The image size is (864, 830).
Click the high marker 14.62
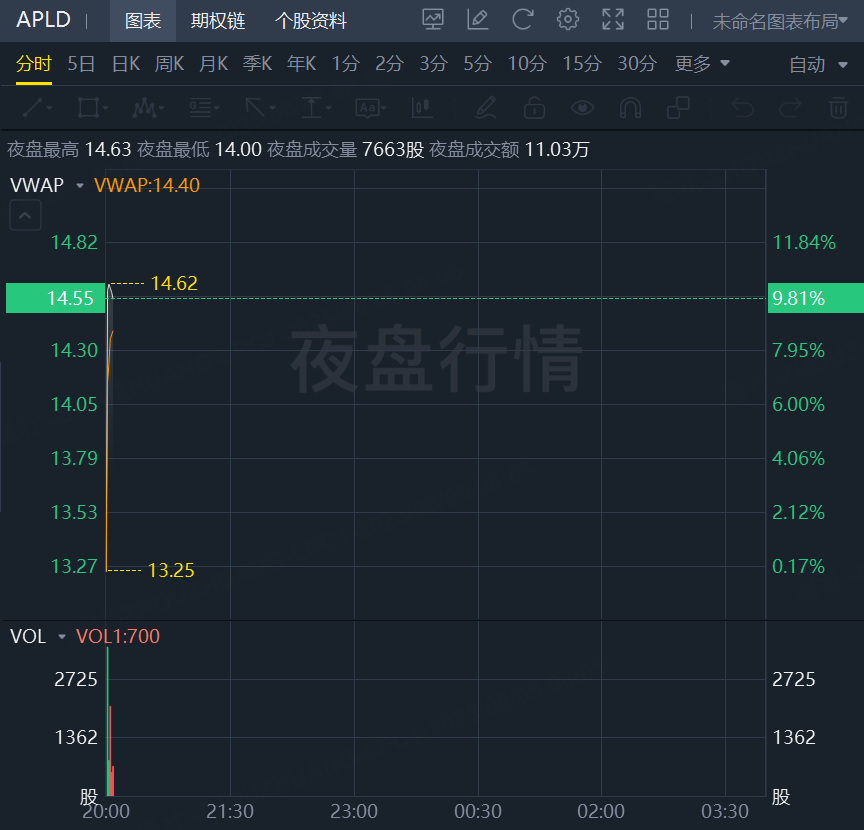click(174, 283)
